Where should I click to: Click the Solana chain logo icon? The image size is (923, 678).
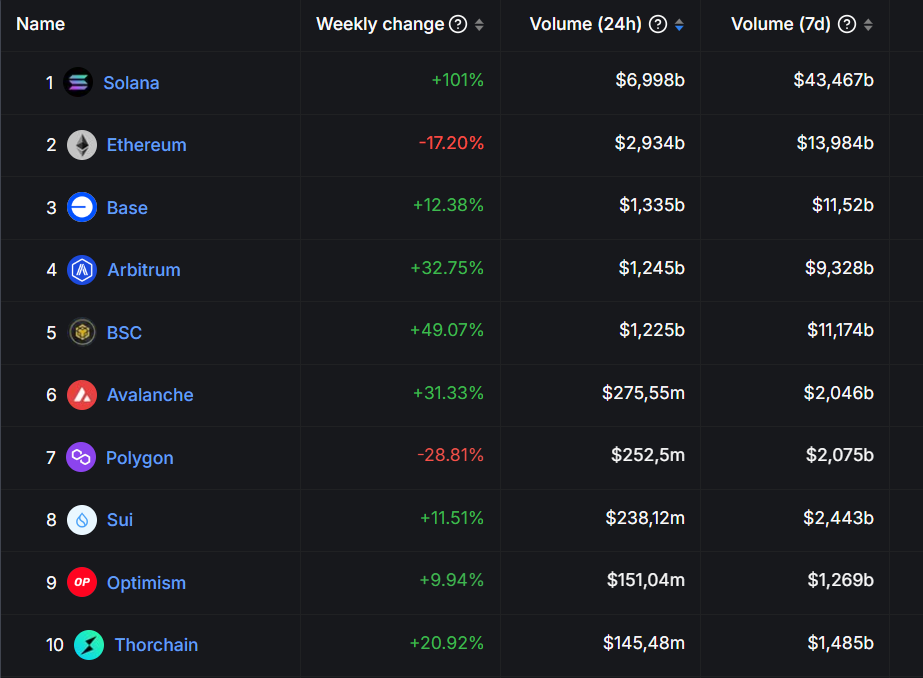pos(78,82)
